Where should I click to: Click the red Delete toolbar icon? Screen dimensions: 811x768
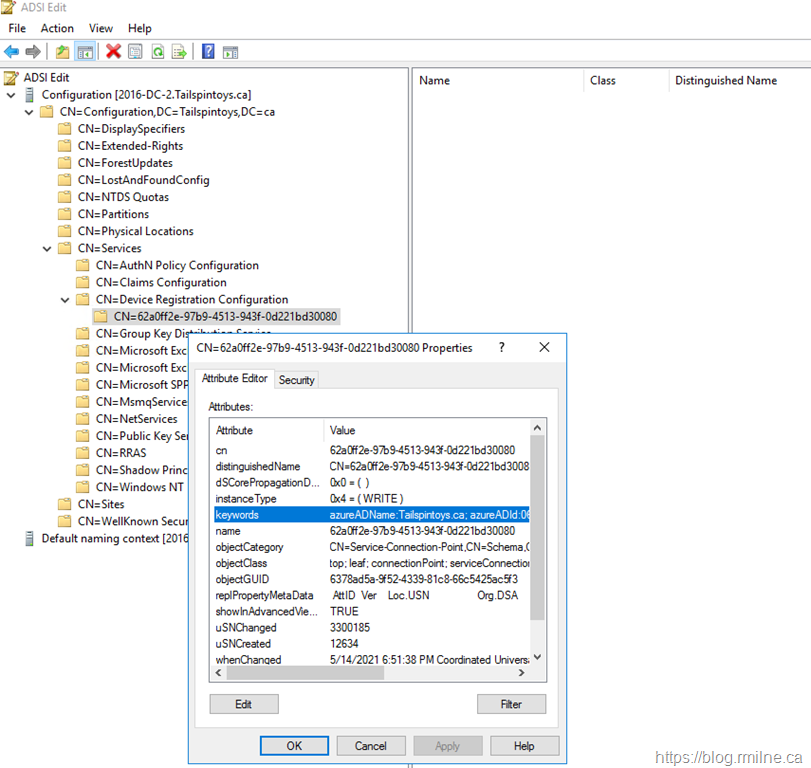114,52
